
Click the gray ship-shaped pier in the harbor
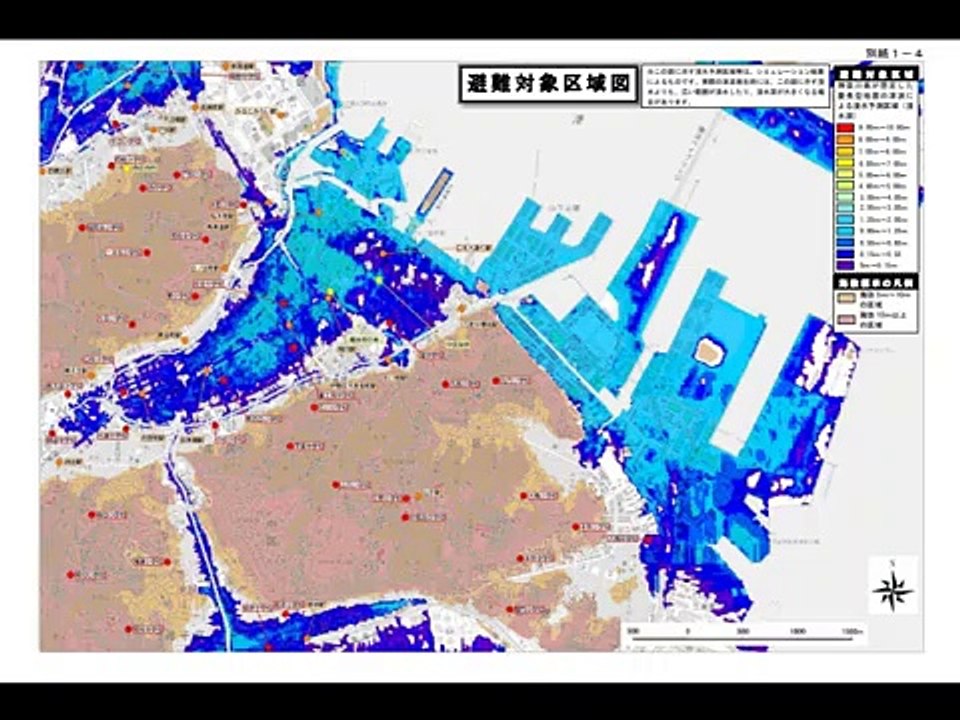(434, 192)
